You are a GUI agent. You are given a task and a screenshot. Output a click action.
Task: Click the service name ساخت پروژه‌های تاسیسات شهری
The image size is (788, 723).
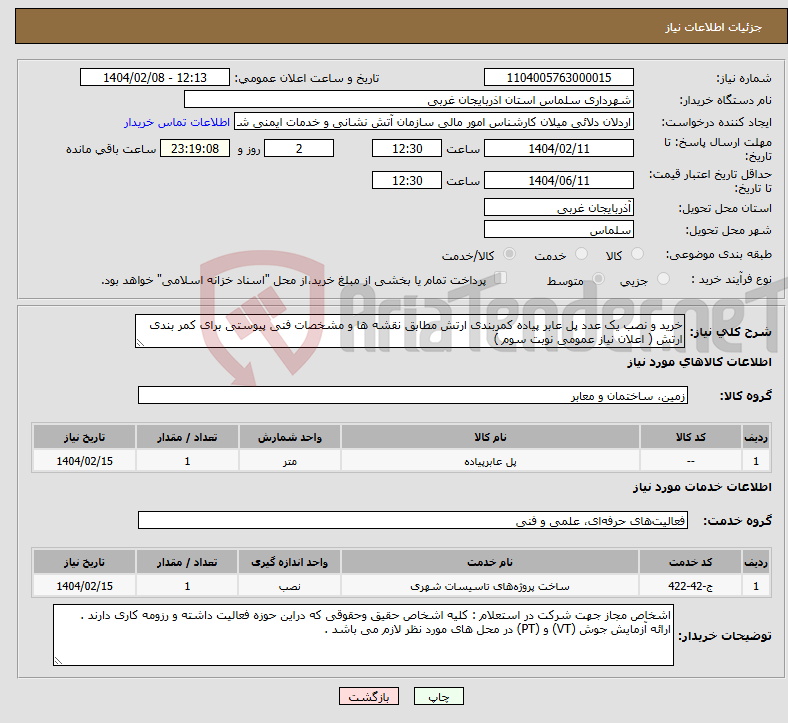(x=490, y=586)
